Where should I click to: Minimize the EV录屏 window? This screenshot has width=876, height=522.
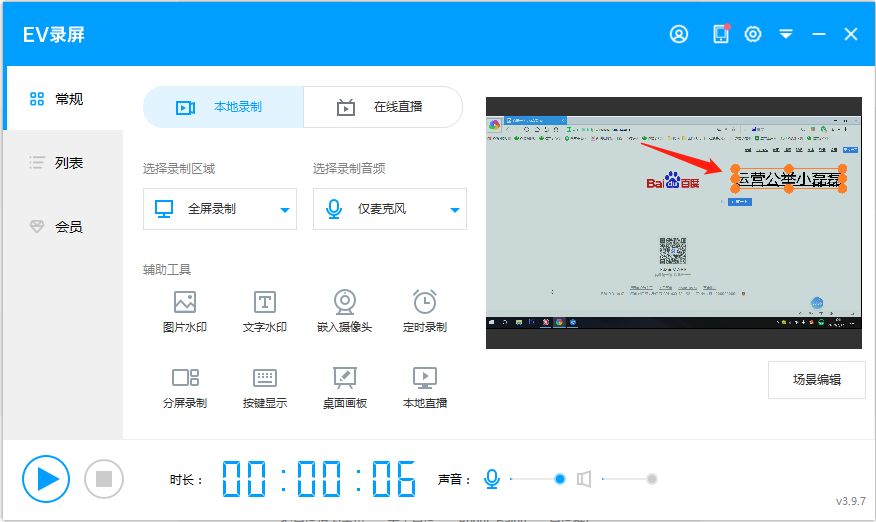818,34
